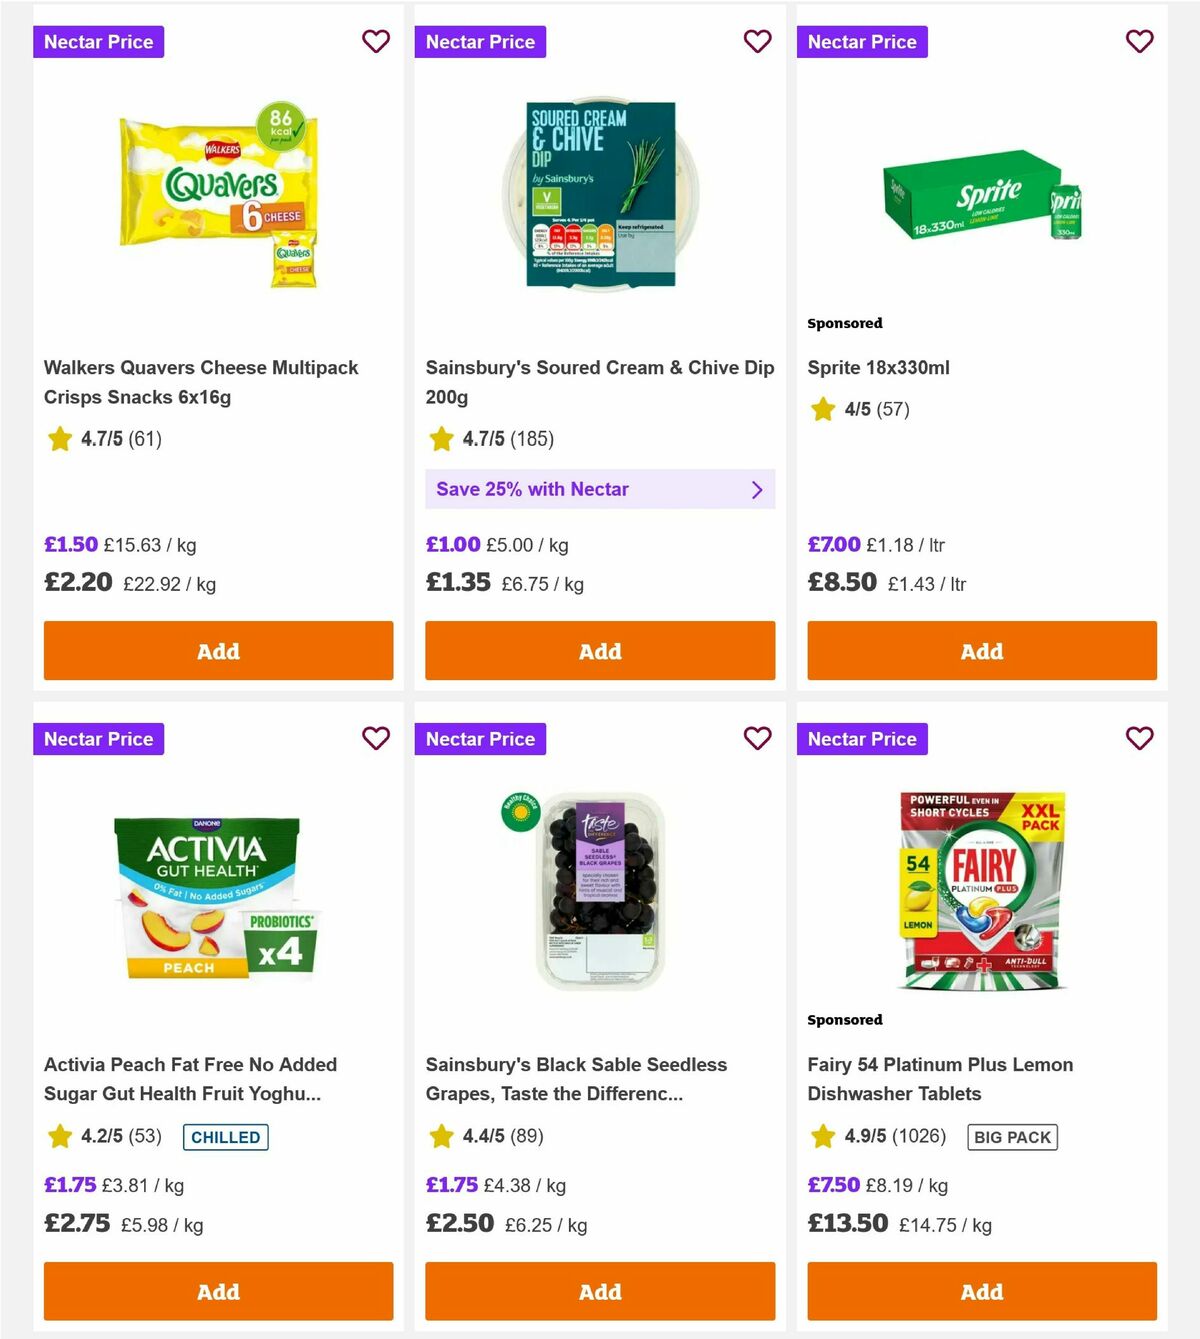
Task: Add Sprite 18x330ml to the trolley
Action: 981,651
